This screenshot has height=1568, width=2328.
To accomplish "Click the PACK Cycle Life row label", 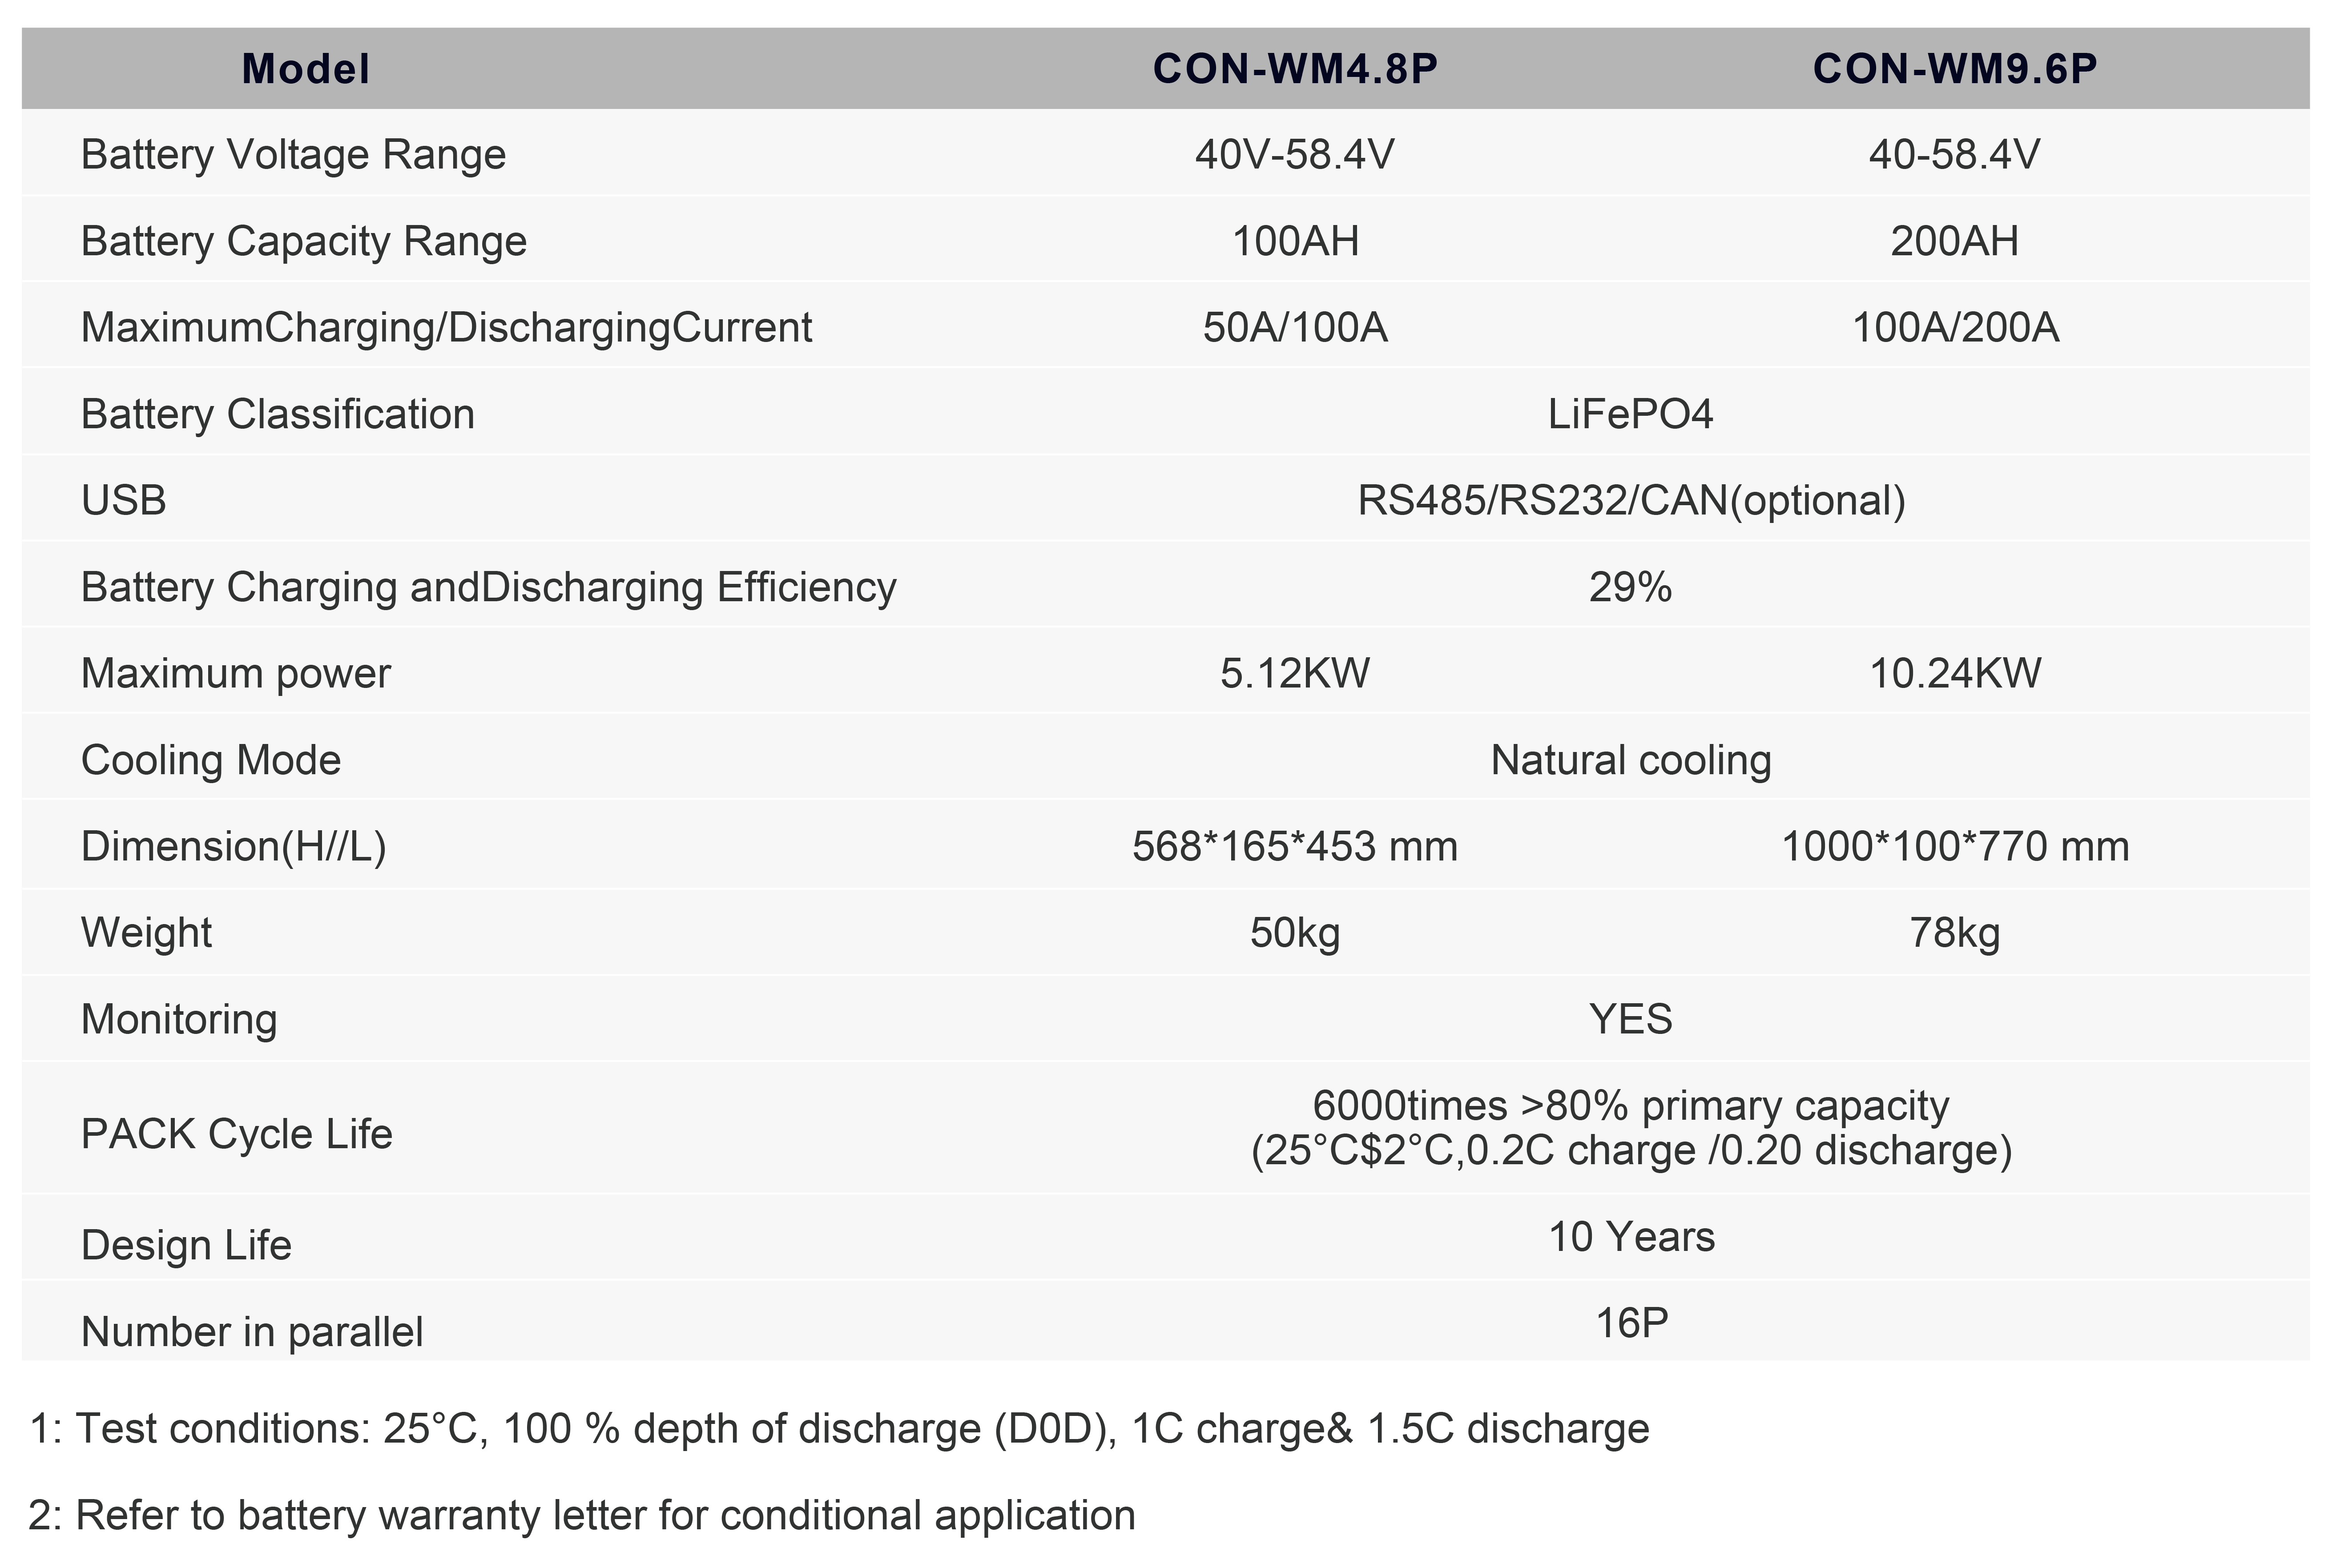I will (x=237, y=1134).
